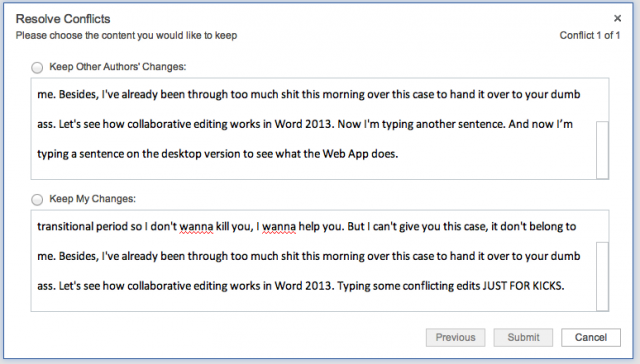Go to the Previous conflict

click(456, 337)
